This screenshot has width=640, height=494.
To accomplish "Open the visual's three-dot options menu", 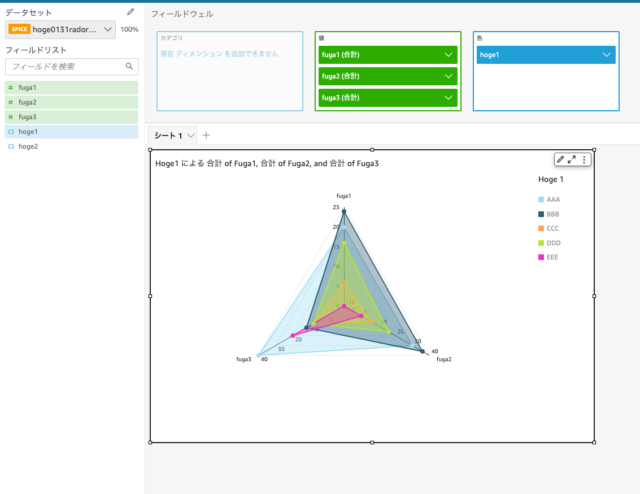I will click(x=584, y=160).
